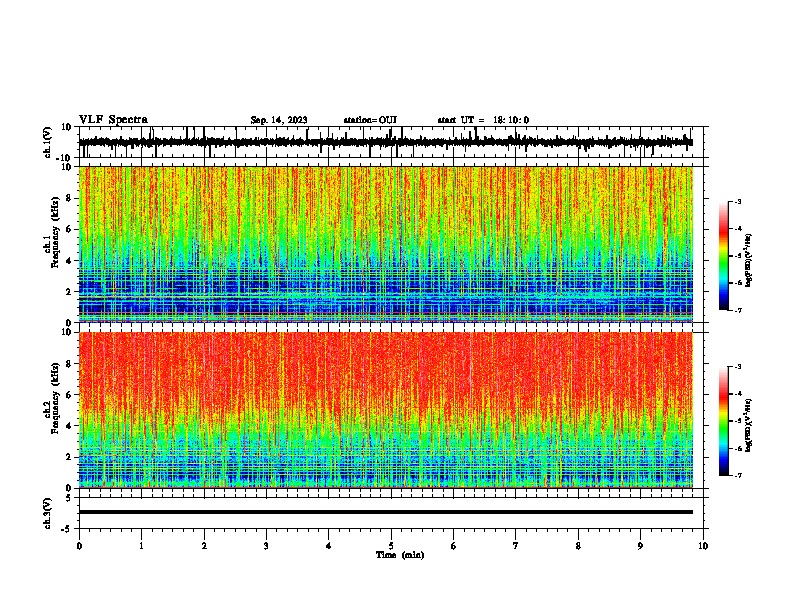Click the 'ch.1 Frequency (kHz)' axis label

[x=53, y=232]
